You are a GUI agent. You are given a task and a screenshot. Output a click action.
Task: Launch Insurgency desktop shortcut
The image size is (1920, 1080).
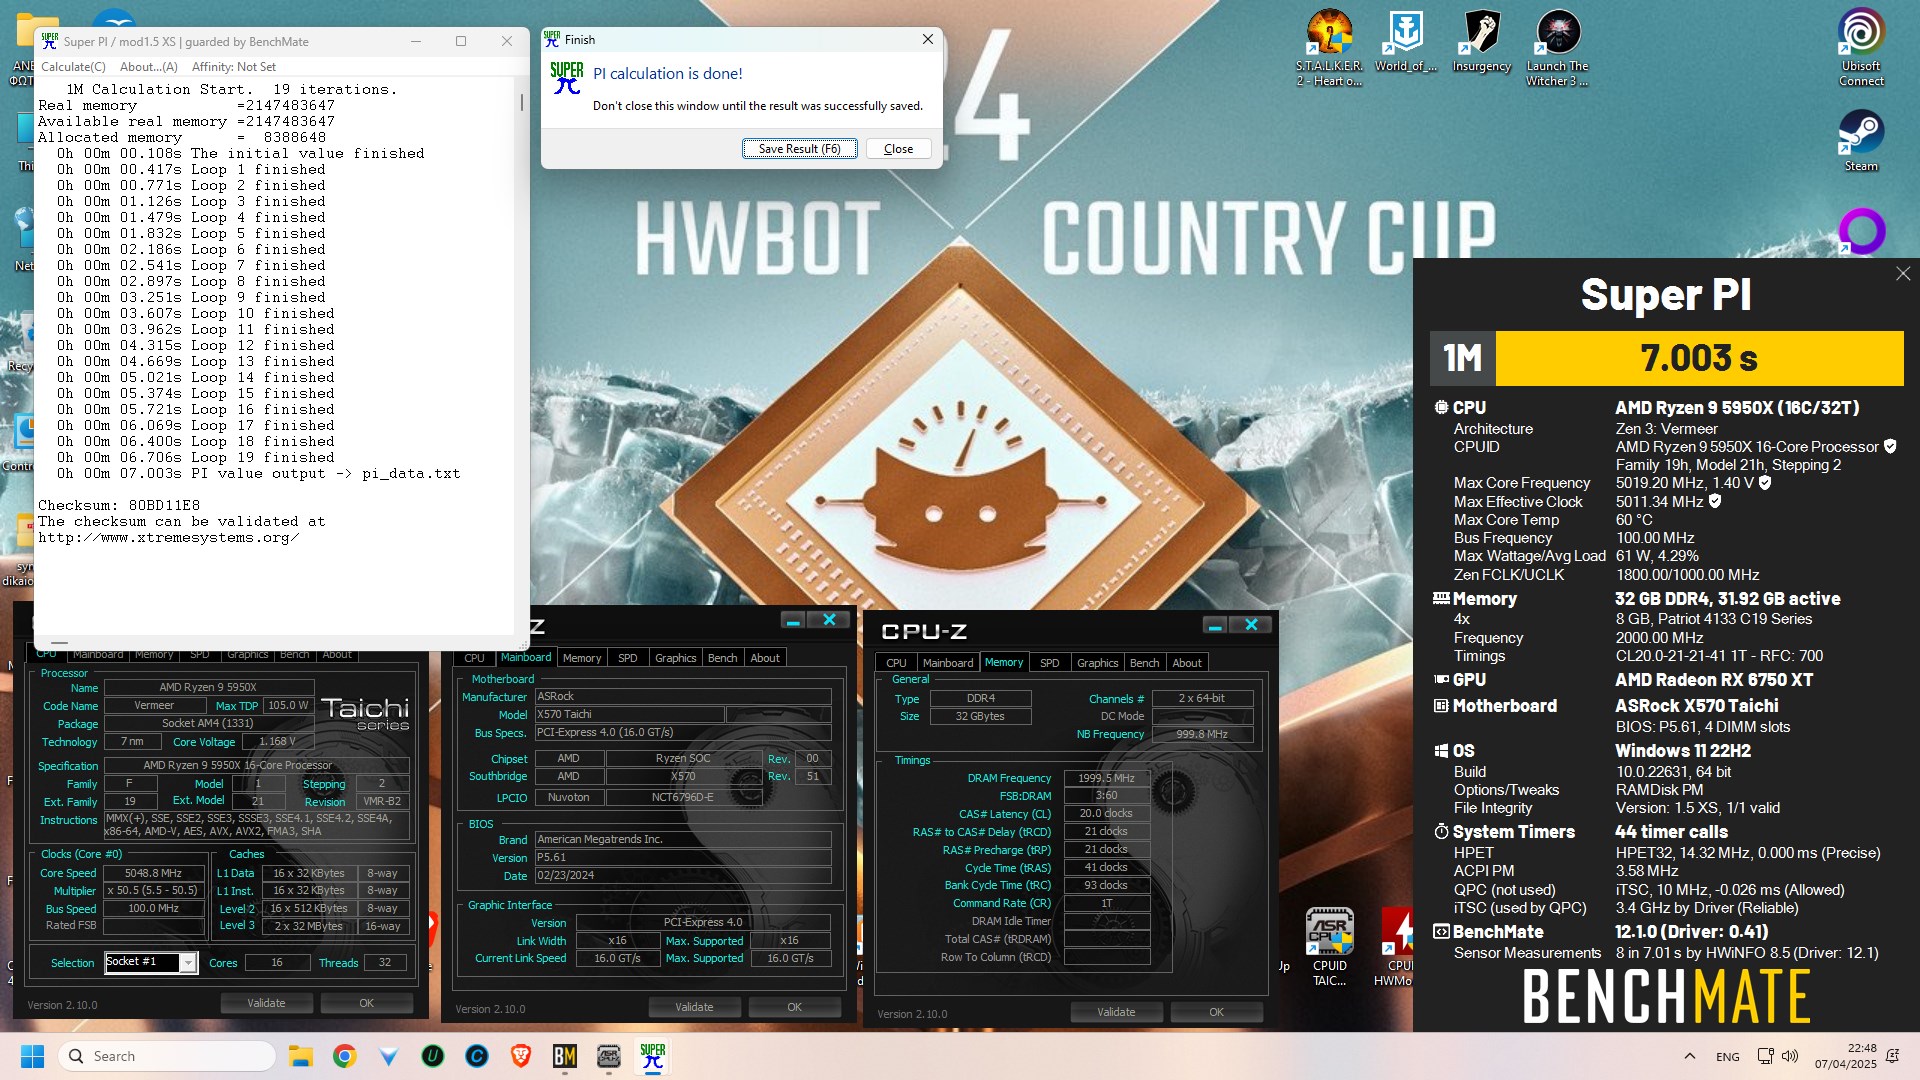(1481, 41)
